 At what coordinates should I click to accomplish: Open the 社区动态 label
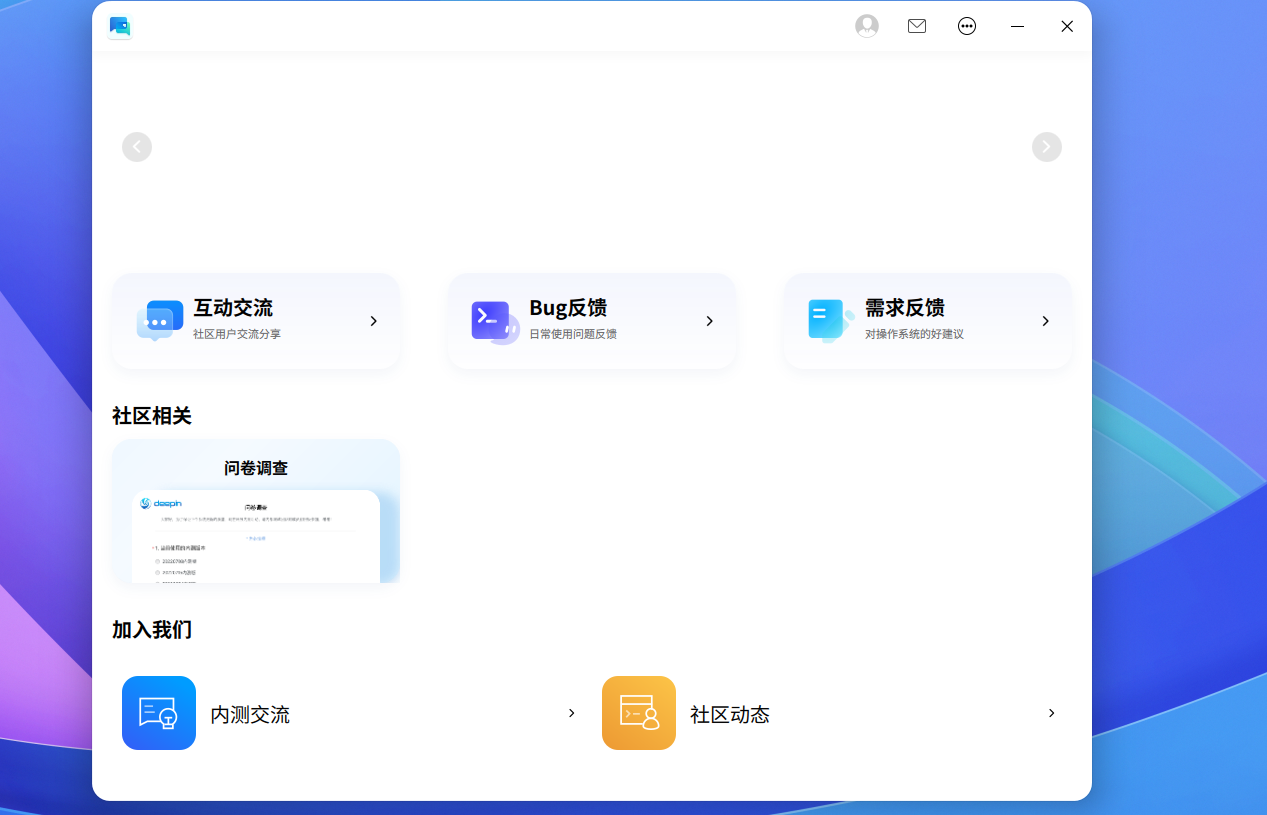pos(730,715)
